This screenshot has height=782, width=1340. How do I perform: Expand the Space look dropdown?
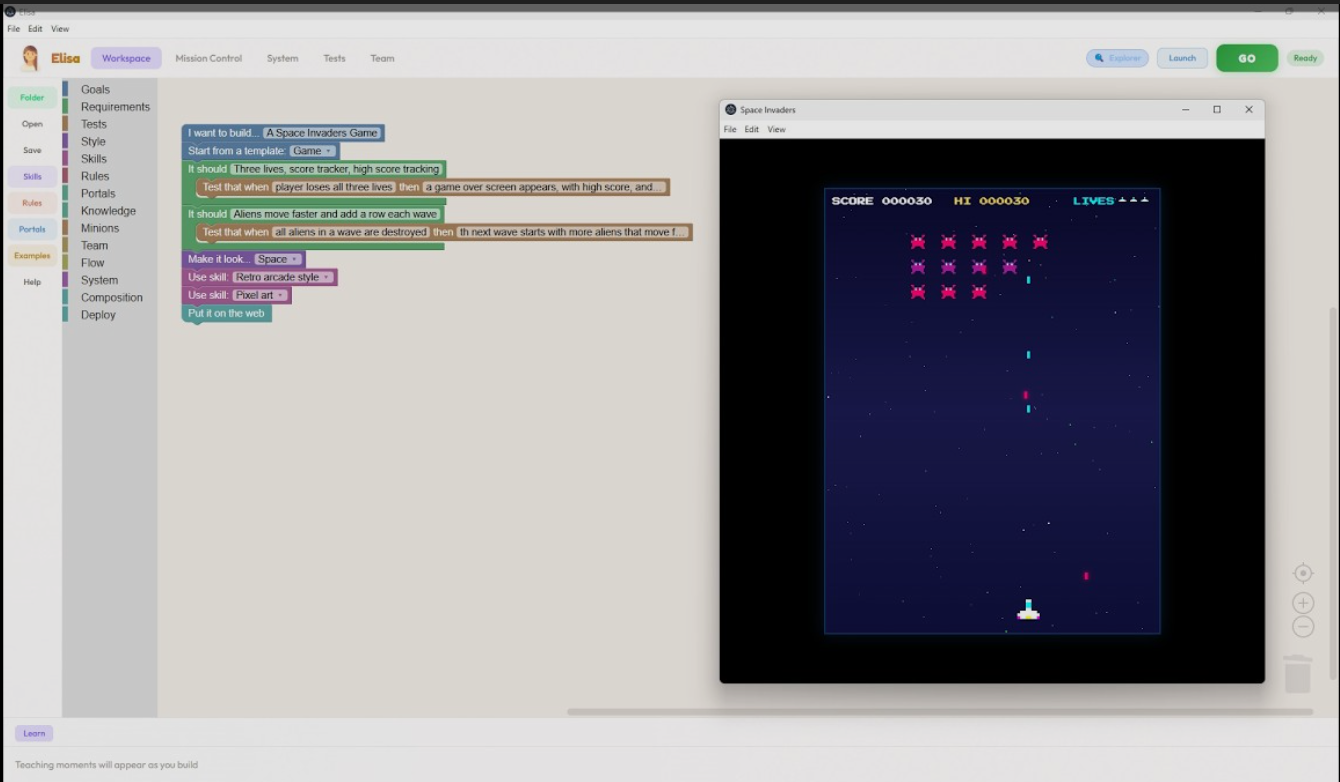[x=278, y=259]
